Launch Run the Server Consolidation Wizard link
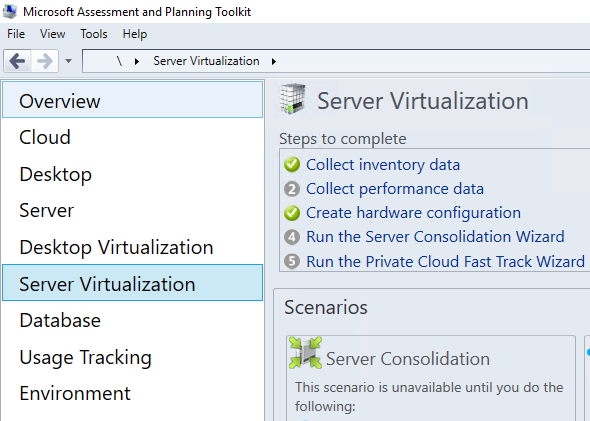 pos(435,237)
